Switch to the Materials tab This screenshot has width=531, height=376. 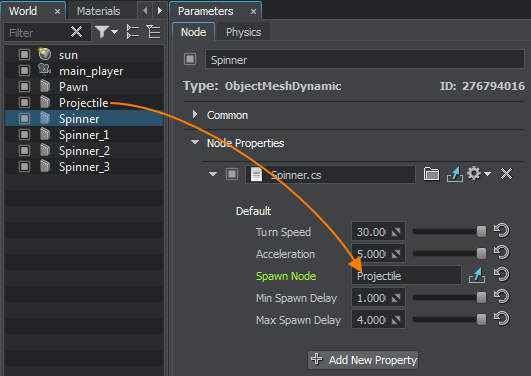pos(98,11)
